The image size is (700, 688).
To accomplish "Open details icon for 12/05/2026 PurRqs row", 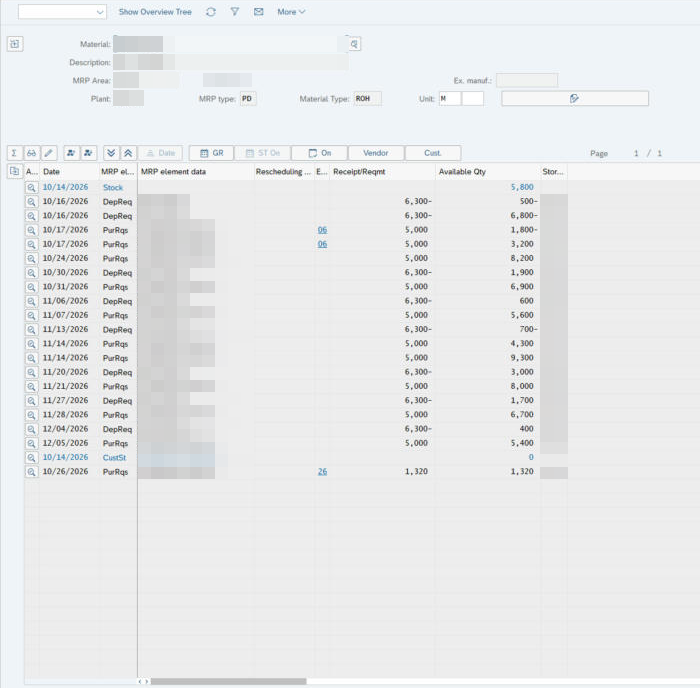I will point(31,443).
